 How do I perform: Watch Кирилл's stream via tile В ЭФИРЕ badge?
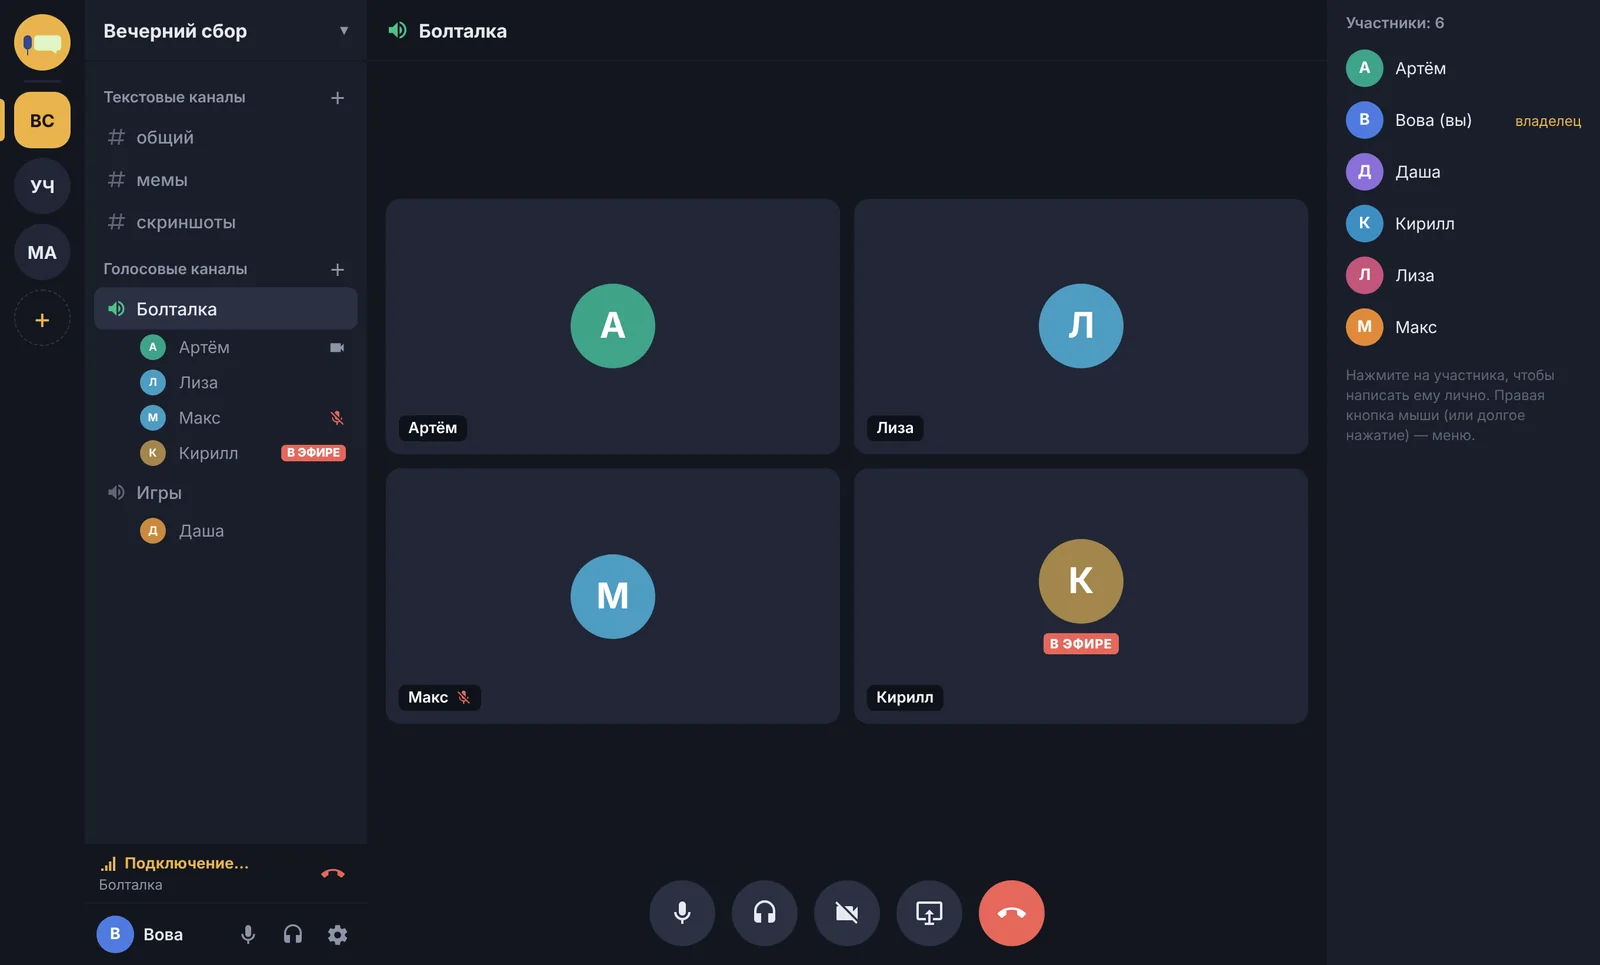click(x=1081, y=644)
